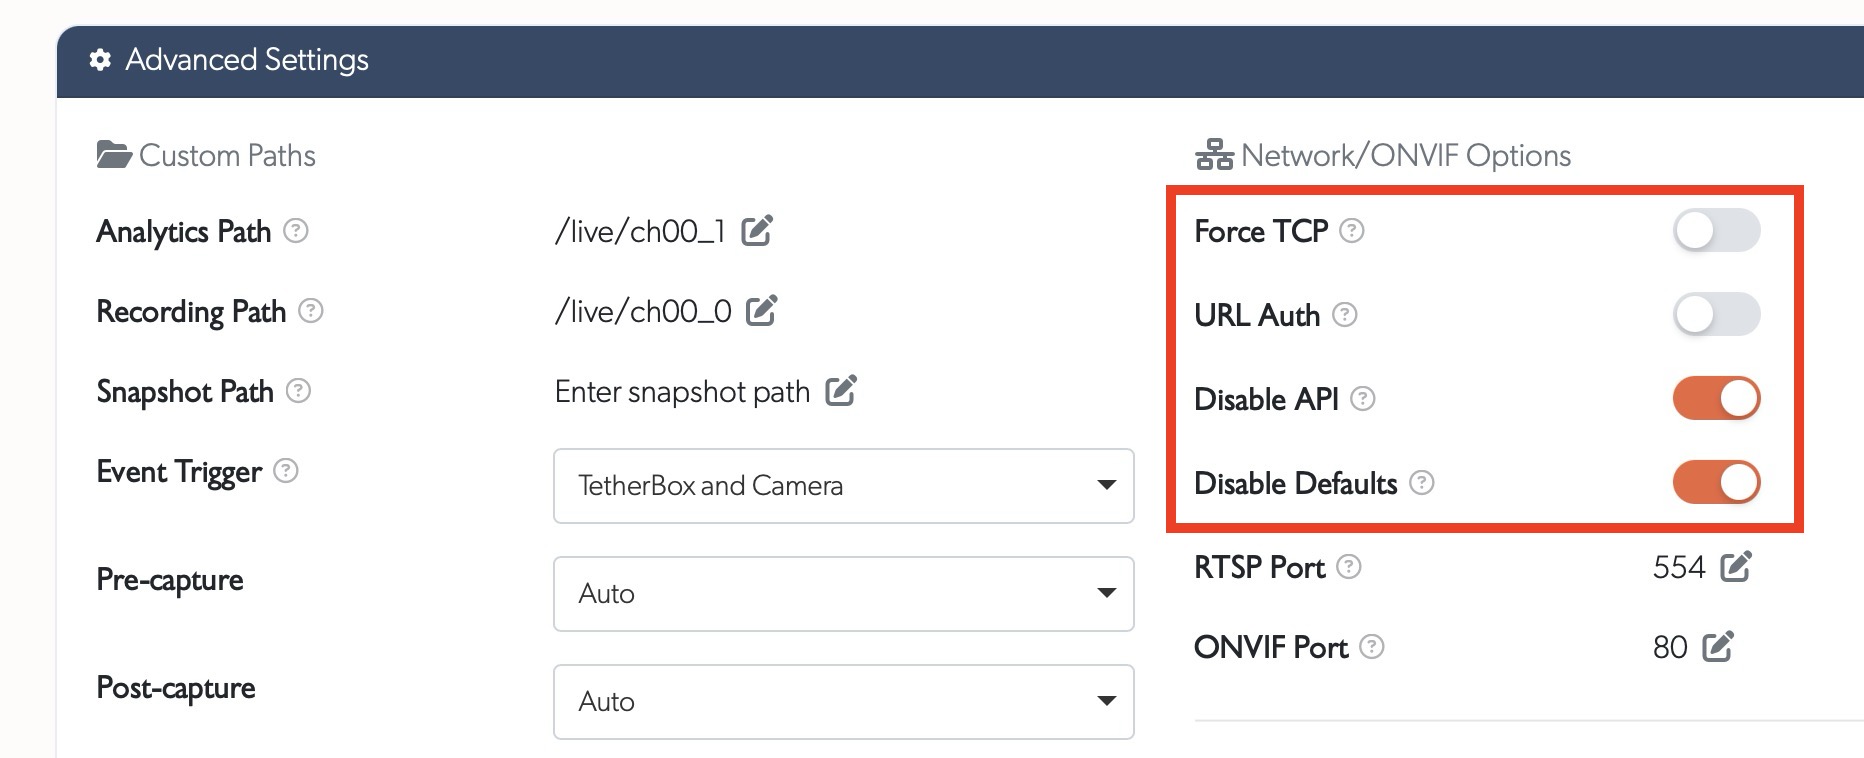Click the edit pencil for Recording Path
The image size is (1864, 758).
tap(763, 310)
